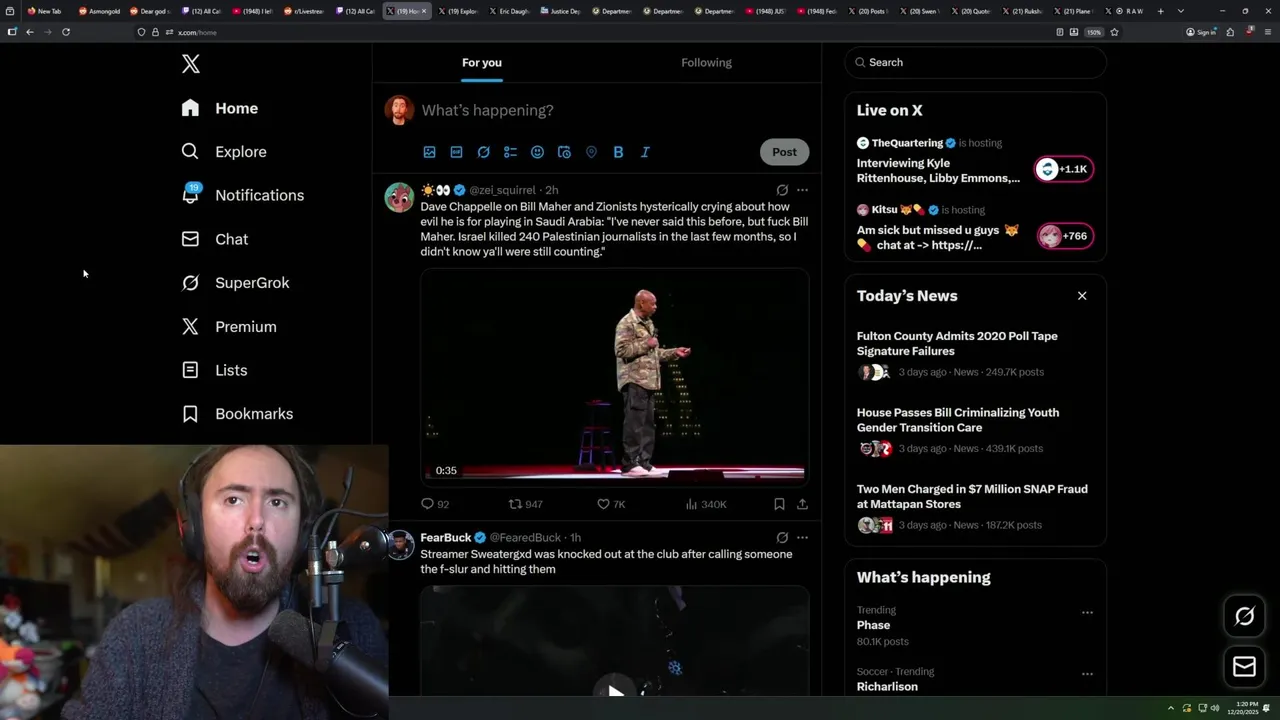Open the Premium page link
Image resolution: width=1280 pixels, height=720 pixels.
pos(229,327)
